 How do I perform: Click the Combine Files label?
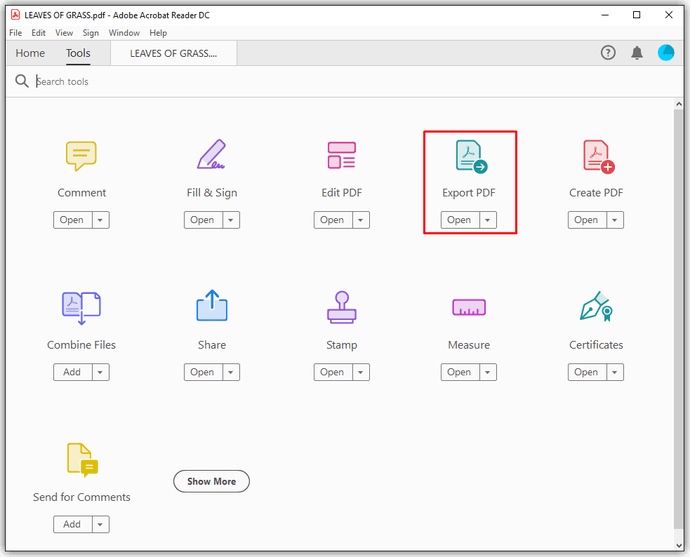(81, 345)
